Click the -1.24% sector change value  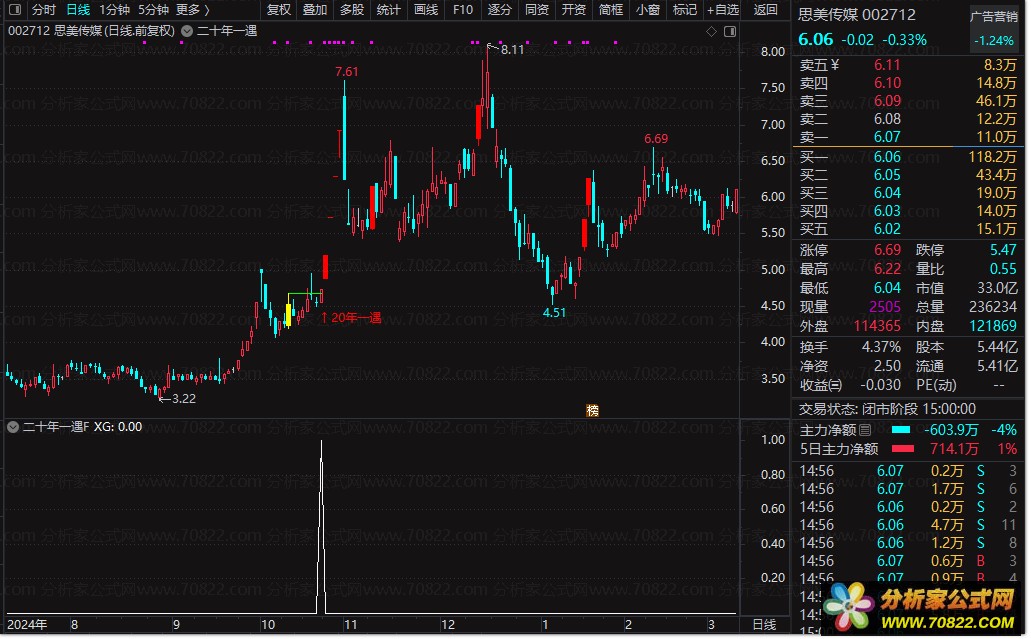(994, 40)
